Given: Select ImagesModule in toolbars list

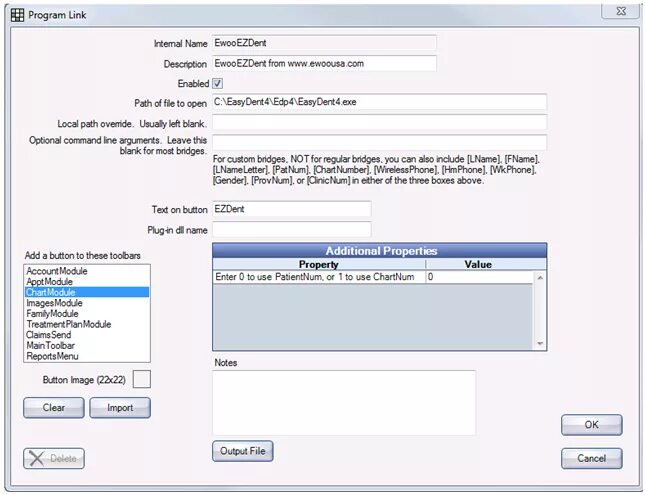Looking at the screenshot, I should (87, 303).
